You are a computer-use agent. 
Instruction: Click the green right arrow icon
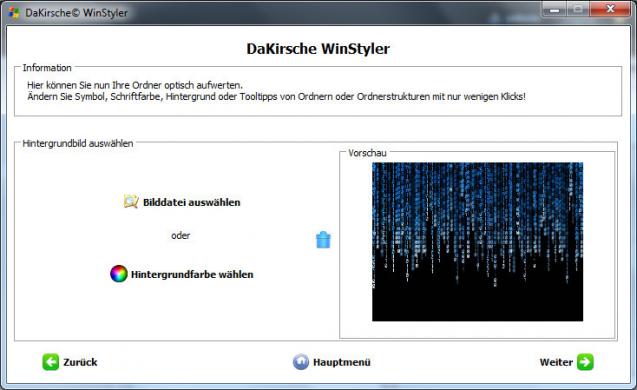585,362
